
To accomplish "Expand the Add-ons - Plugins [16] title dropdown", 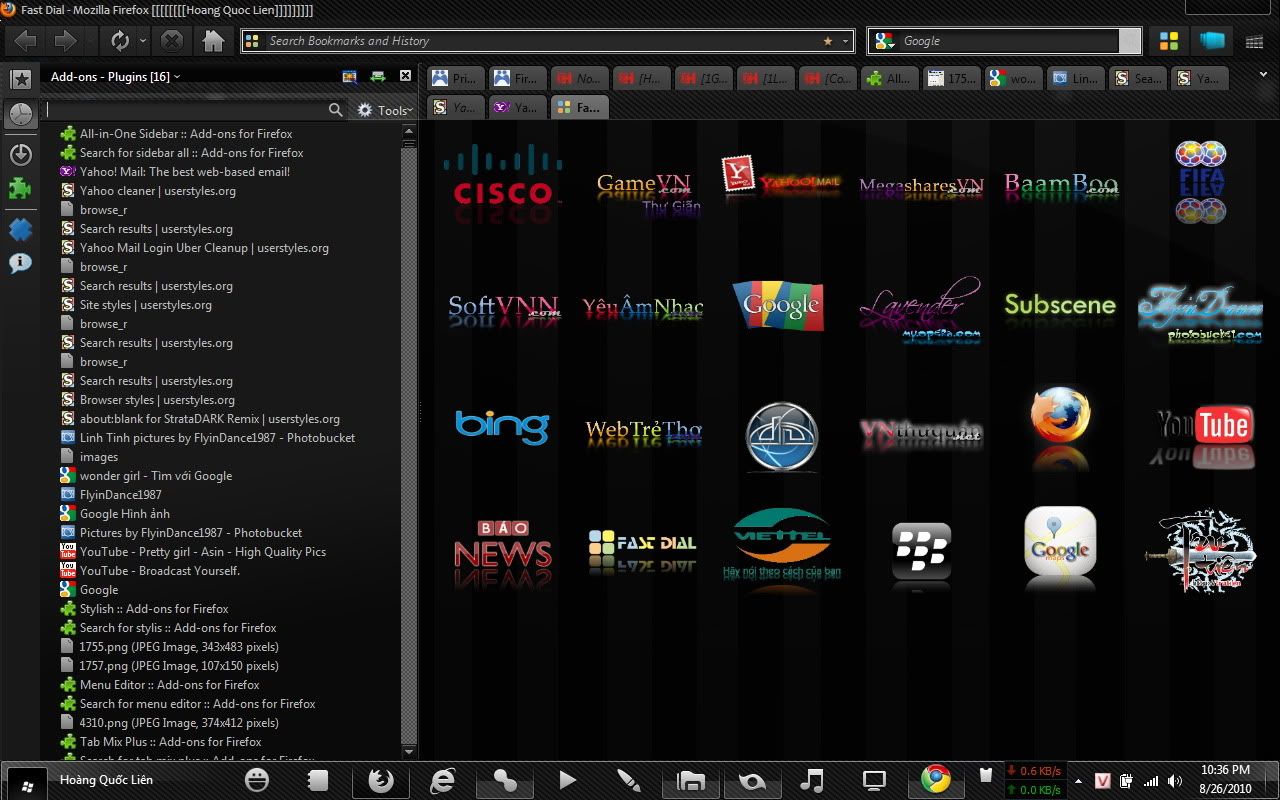I will coord(116,77).
